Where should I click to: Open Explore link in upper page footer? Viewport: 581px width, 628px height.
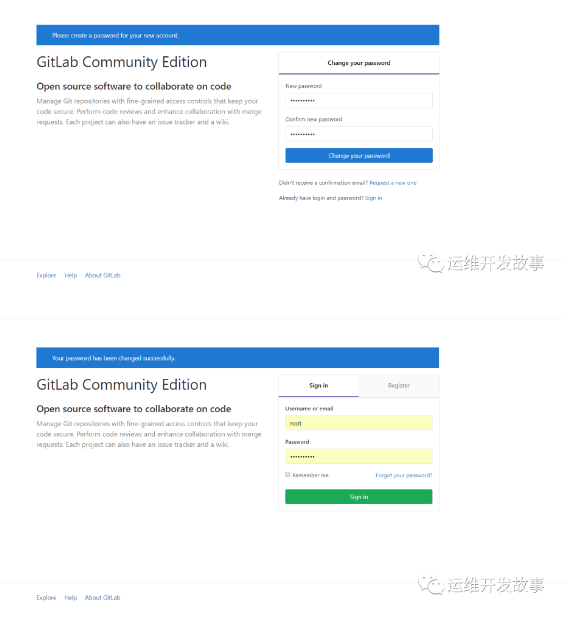46,276
